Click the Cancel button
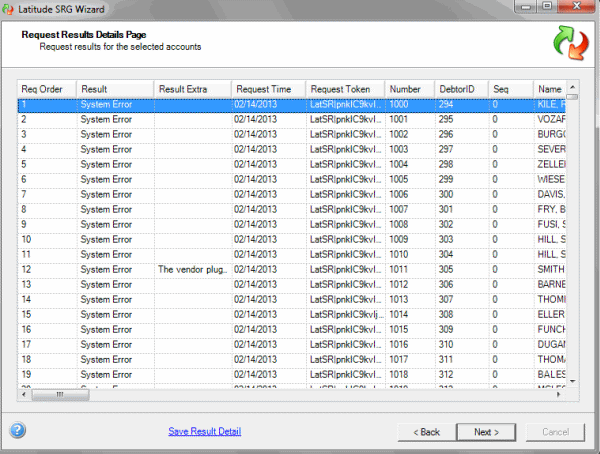This screenshot has height=454, width=600. [x=555, y=432]
